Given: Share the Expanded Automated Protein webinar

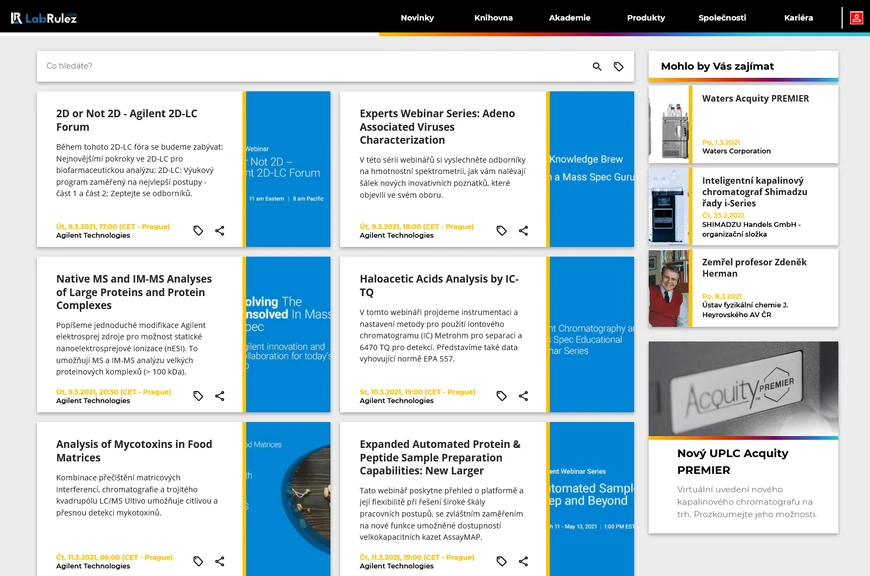Looking at the screenshot, I should coord(523,561).
